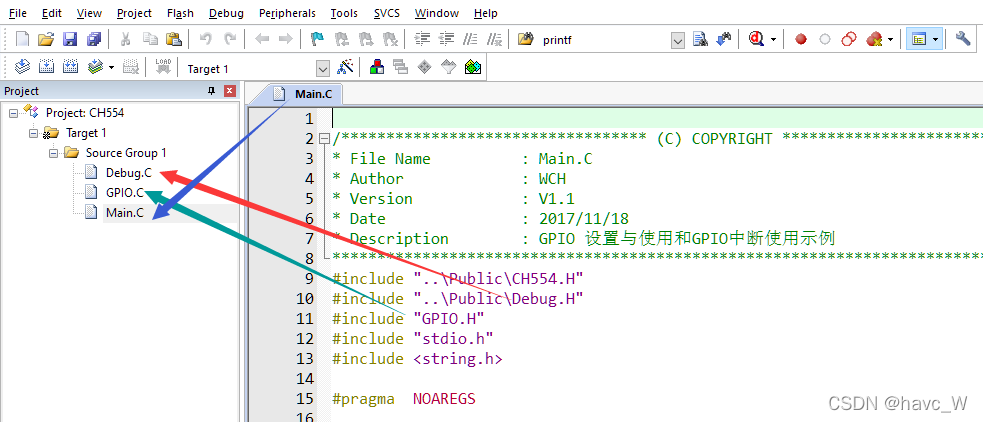Collapse the Project: CH554 tree node
Viewport: 983px width, 422px height.
[13, 113]
